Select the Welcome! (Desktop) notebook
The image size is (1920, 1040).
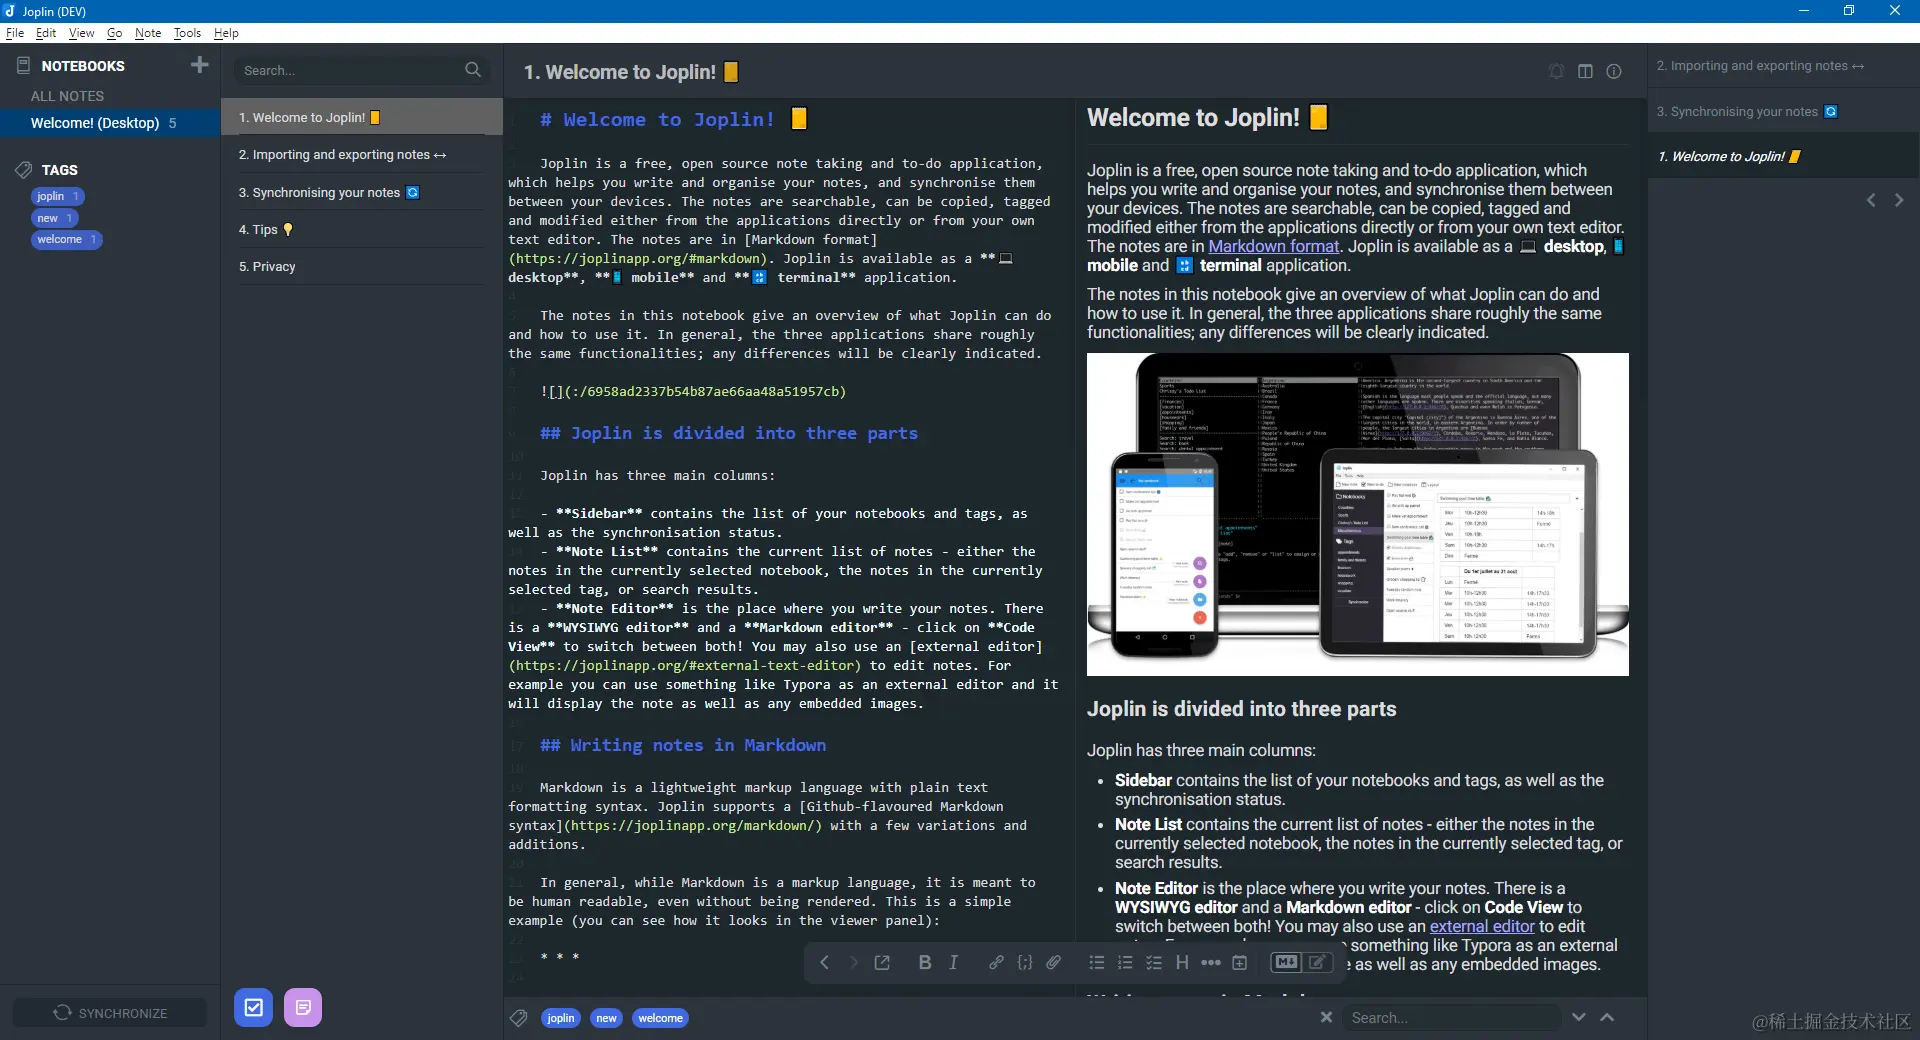click(x=110, y=122)
